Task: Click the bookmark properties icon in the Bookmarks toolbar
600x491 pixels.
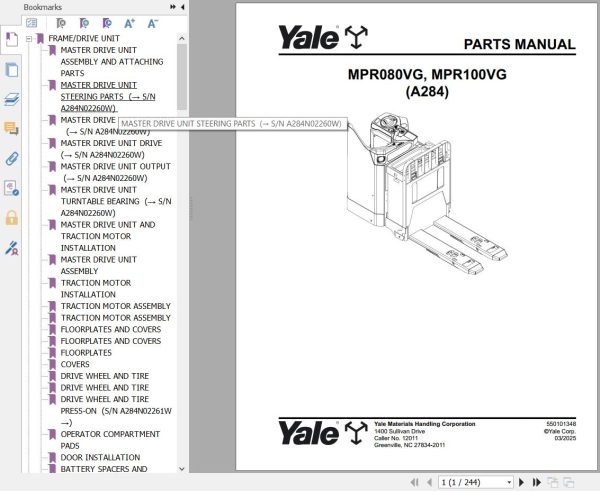Action: (x=107, y=23)
